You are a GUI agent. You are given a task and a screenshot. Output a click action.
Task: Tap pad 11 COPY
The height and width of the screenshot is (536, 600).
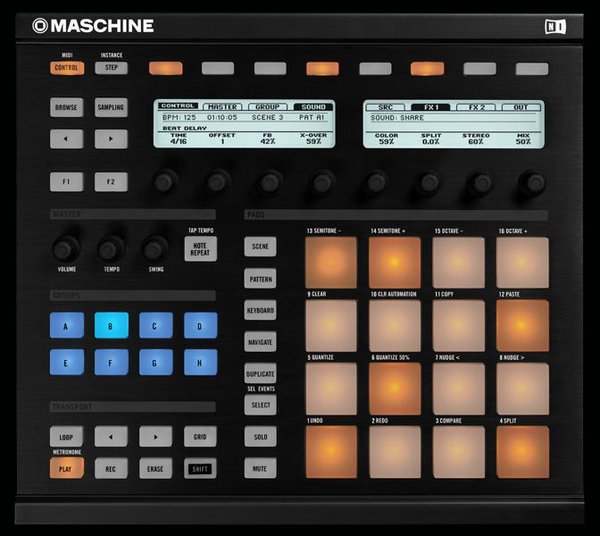click(459, 326)
